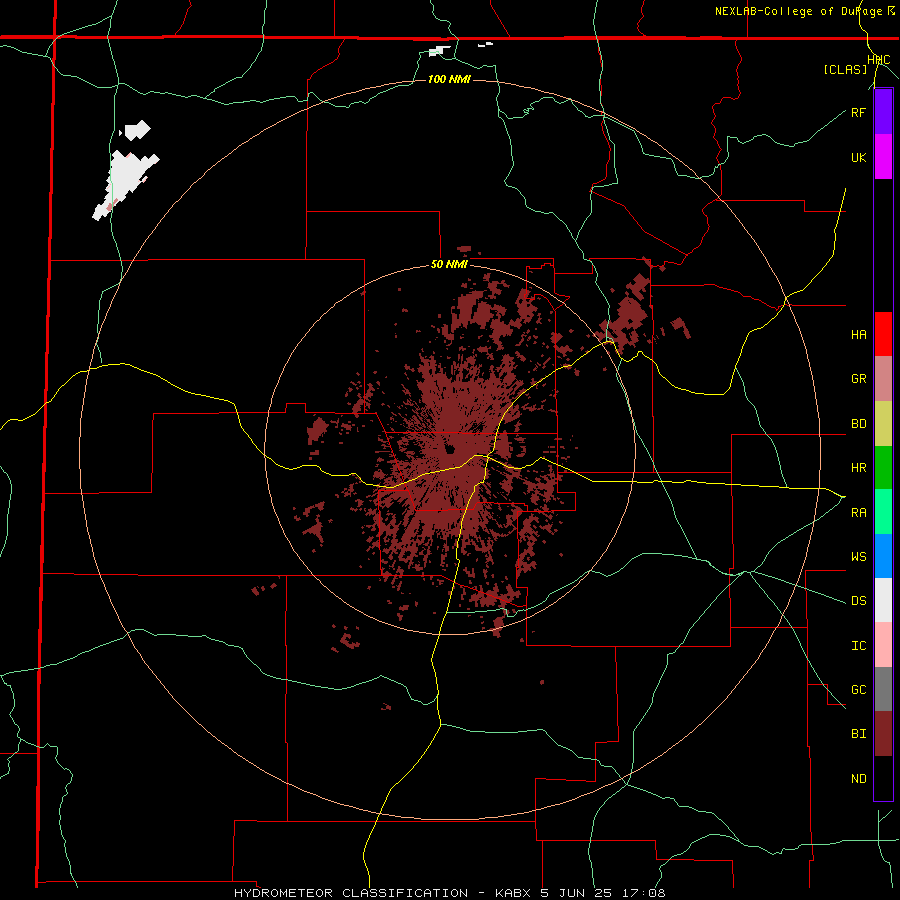
Task: Click the RA legend label
Action: [858, 513]
